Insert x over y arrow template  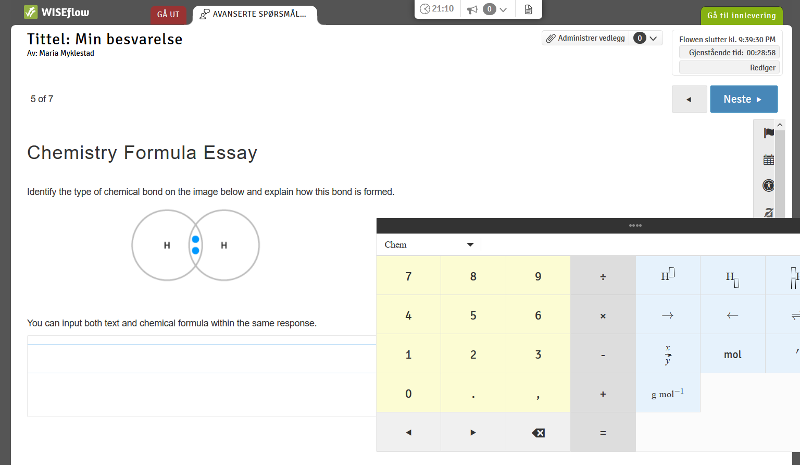click(668, 355)
